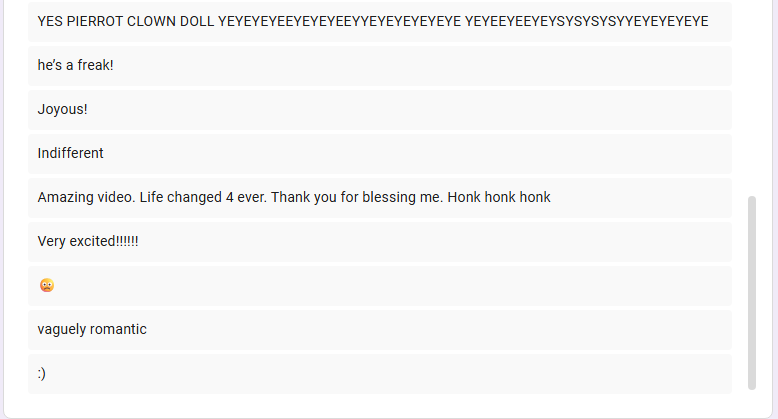Click the "vaguely romantic" response
The height and width of the screenshot is (419, 778).
[380, 330]
